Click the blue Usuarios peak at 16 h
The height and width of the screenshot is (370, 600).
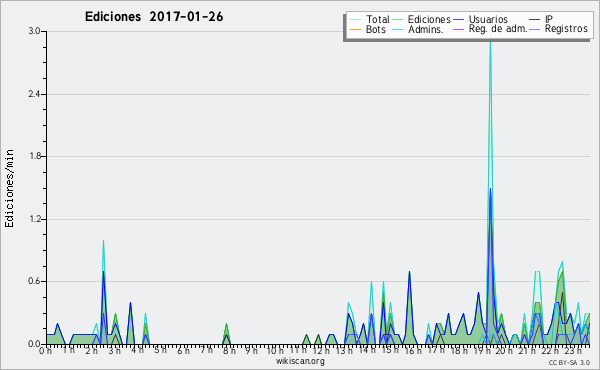coord(409,272)
